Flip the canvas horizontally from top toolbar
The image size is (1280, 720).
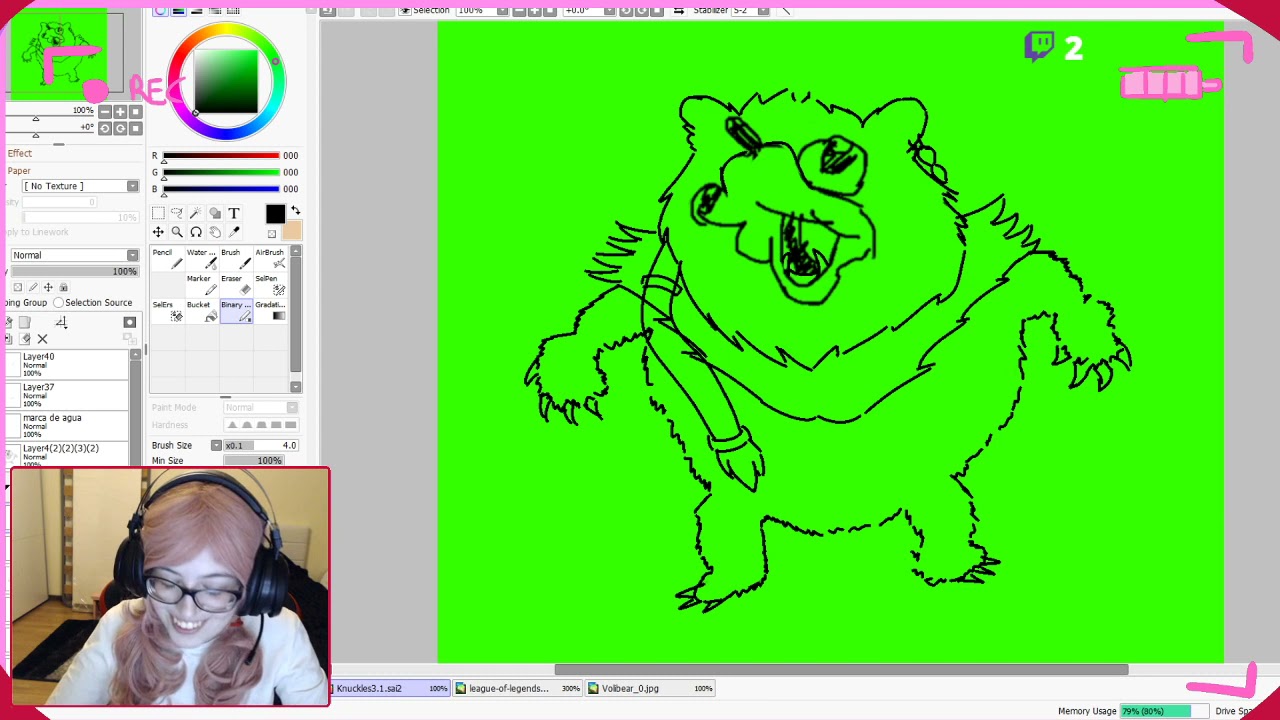coord(679,10)
